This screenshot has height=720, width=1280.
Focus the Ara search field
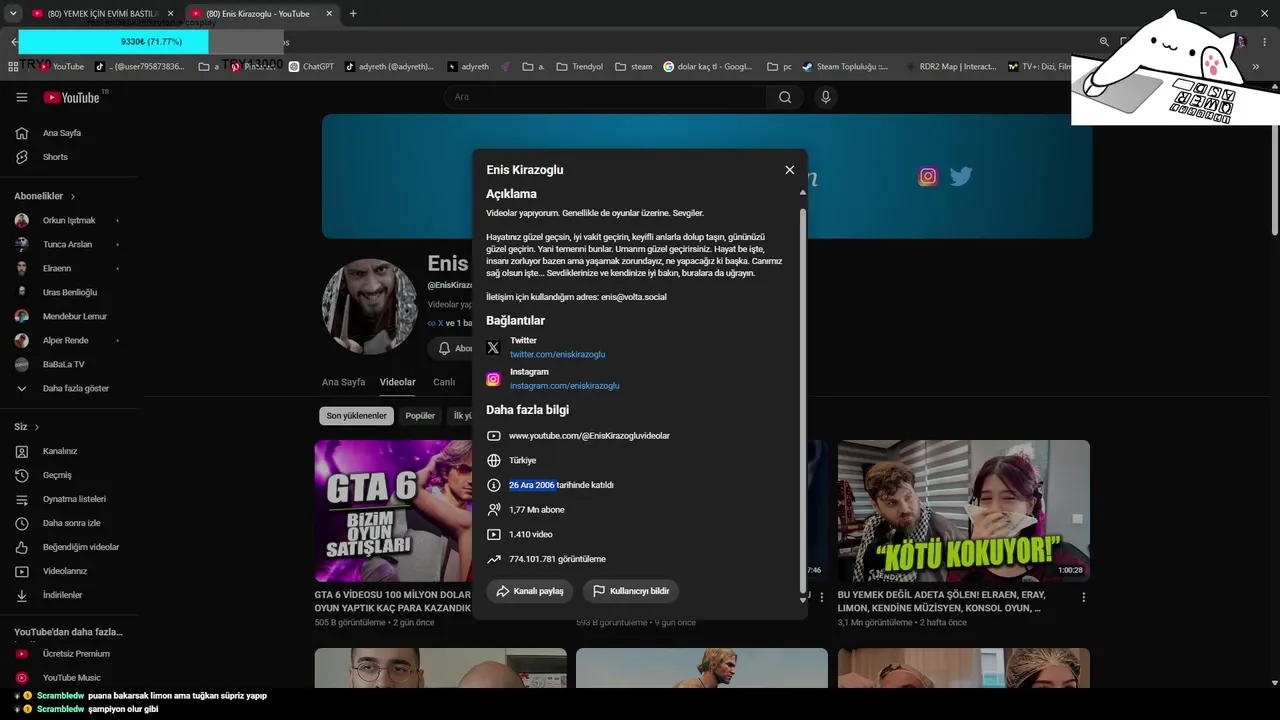click(x=605, y=97)
